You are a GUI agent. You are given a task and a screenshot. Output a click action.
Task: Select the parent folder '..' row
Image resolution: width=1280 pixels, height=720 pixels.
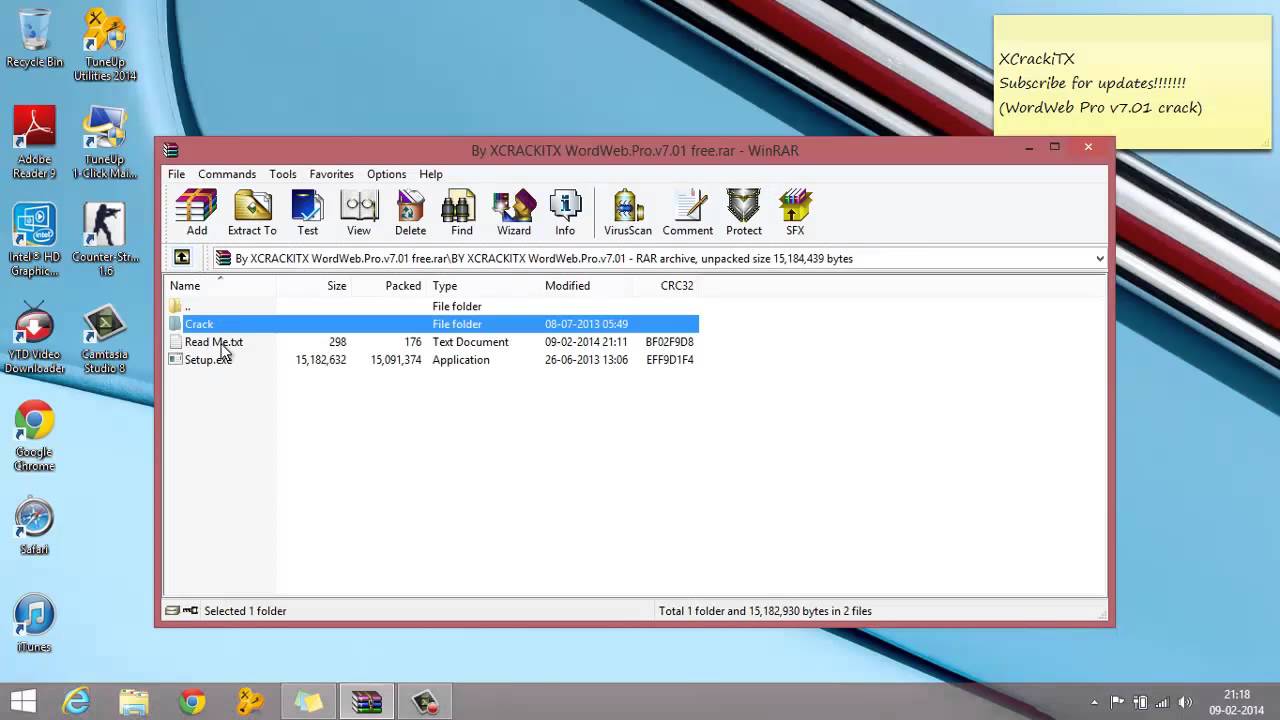tap(432, 306)
